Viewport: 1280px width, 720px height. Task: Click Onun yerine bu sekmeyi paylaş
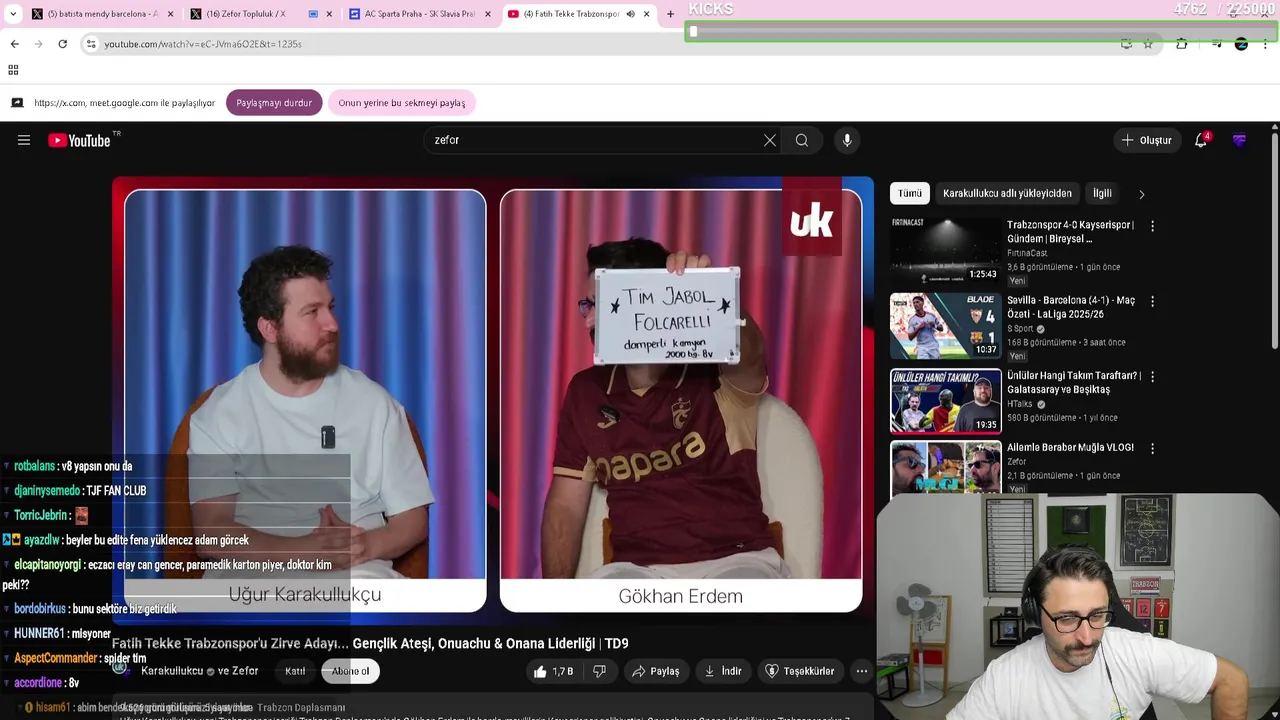(x=401, y=103)
